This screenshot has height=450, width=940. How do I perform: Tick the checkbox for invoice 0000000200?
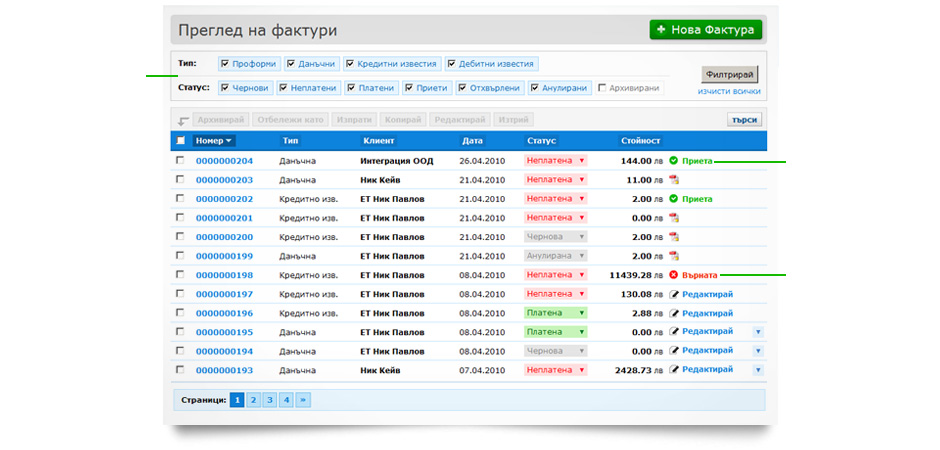[x=180, y=237]
